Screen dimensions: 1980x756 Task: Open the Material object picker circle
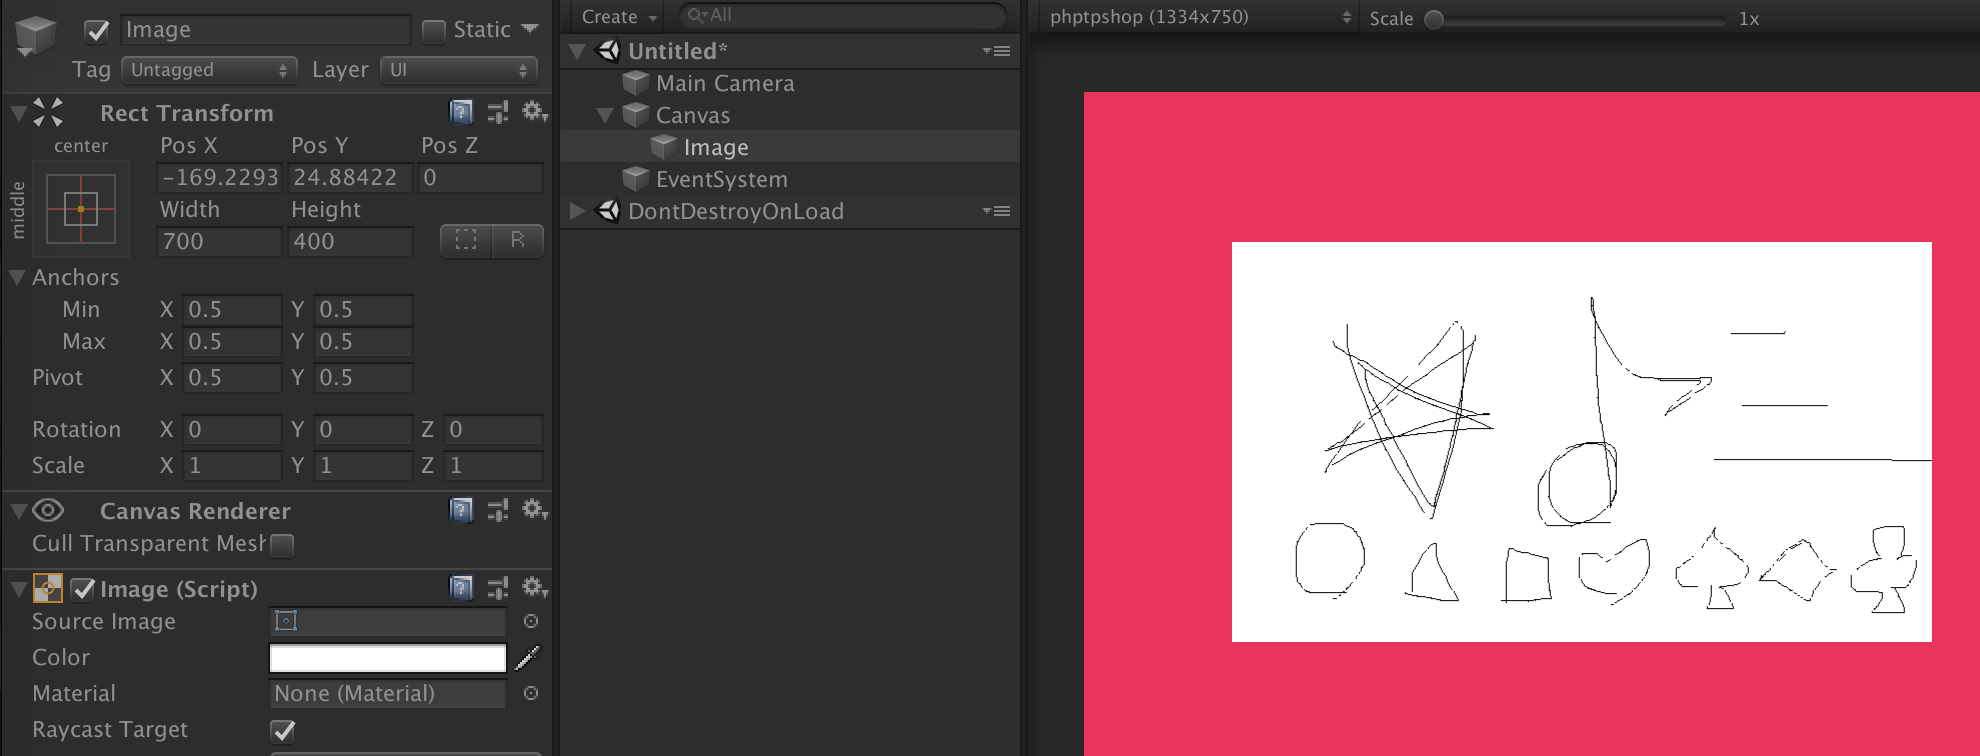tap(531, 693)
